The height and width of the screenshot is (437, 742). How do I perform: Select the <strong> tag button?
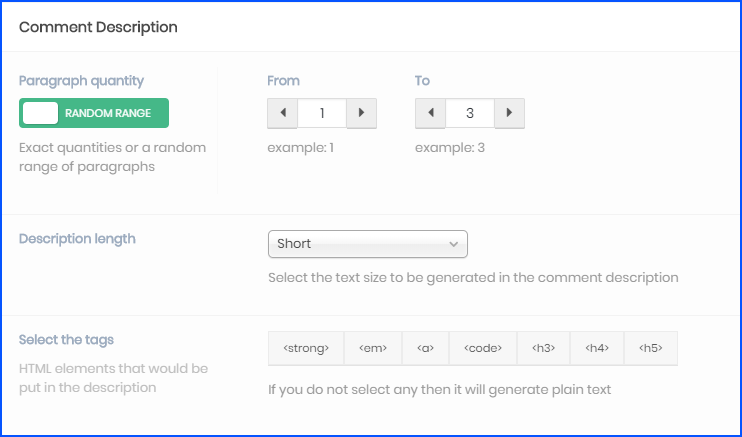306,348
